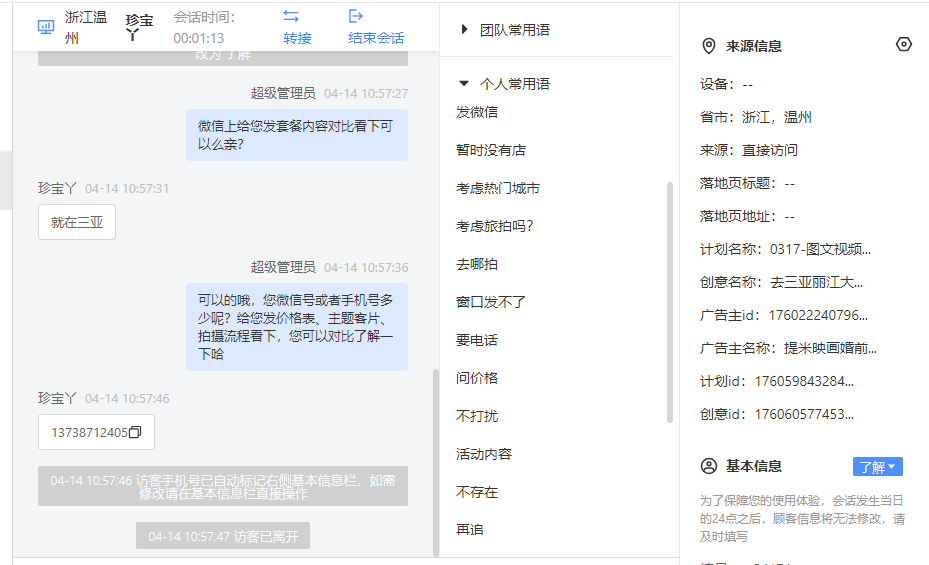The height and width of the screenshot is (565, 929).
Task: Select the 发微信 quick phrase
Action: click(x=477, y=112)
